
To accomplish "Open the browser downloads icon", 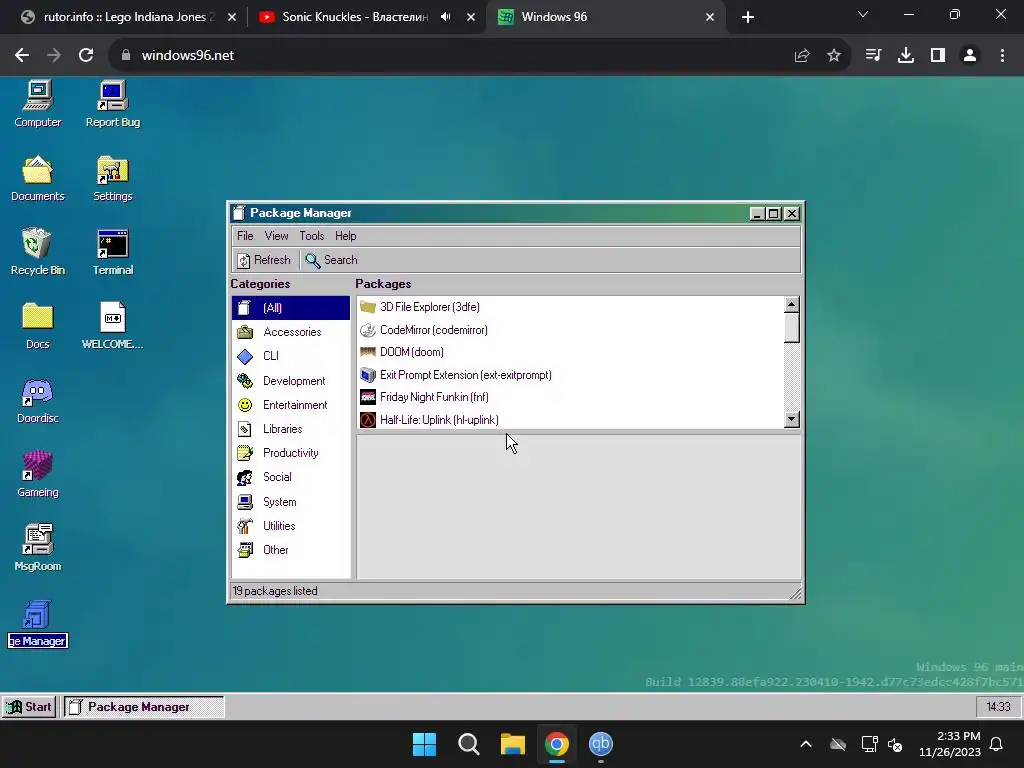I will pos(906,56).
